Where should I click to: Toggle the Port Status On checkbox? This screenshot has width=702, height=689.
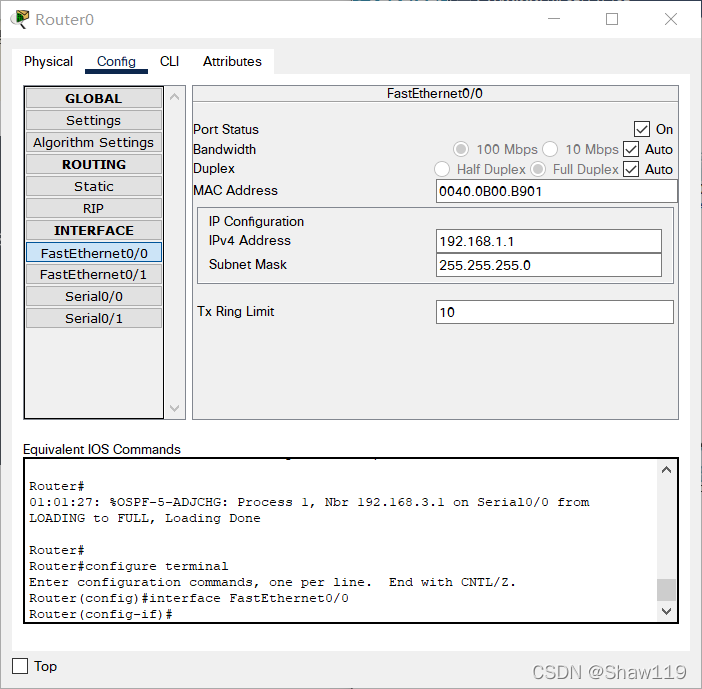tap(642, 129)
